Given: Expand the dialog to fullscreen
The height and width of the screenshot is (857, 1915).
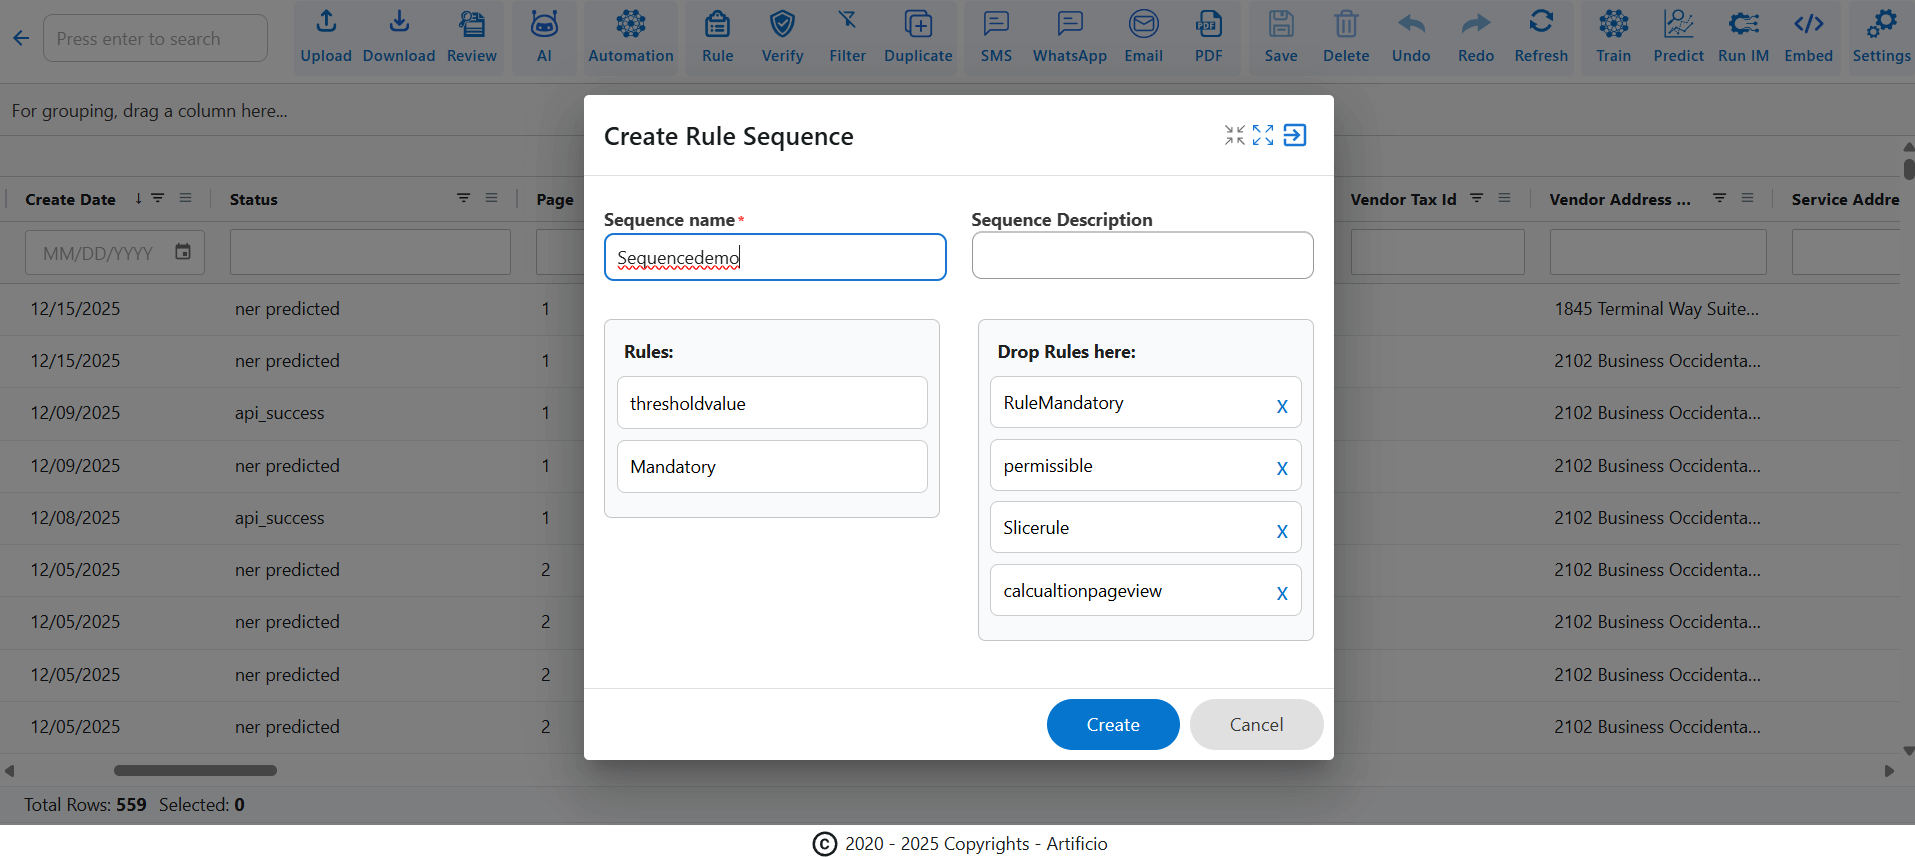Looking at the screenshot, I should [1263, 135].
